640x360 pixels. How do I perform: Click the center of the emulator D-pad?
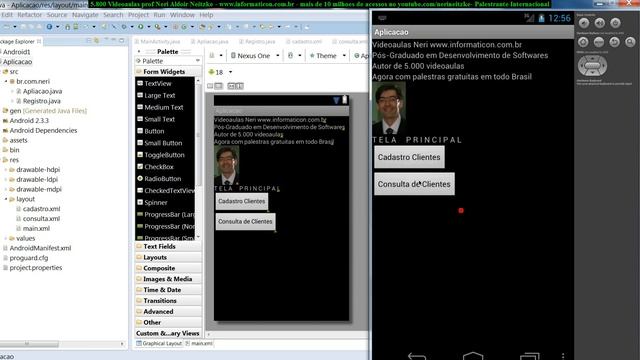click(x=592, y=66)
